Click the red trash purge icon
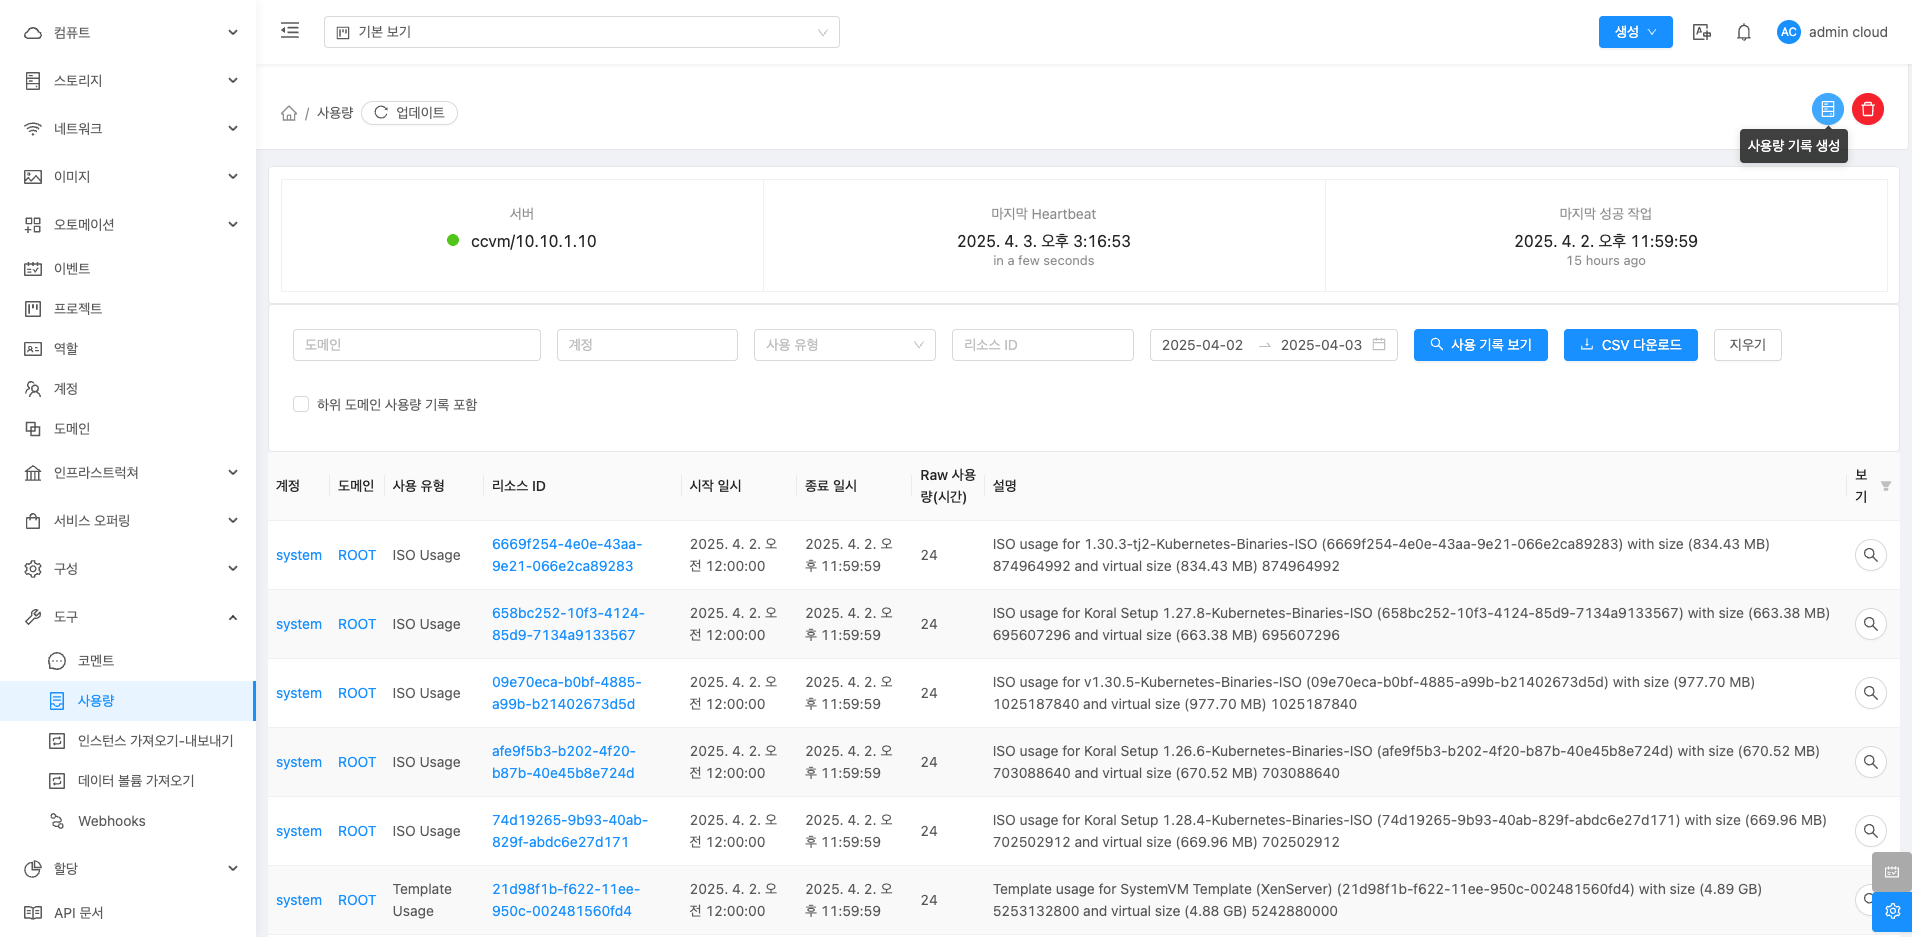 pos(1867,109)
